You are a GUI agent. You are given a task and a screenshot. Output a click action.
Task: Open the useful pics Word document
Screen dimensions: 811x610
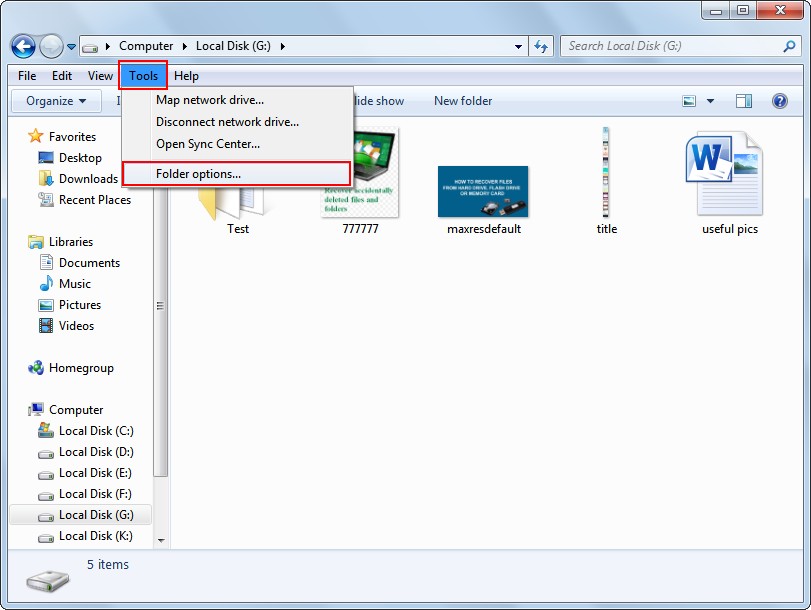(x=727, y=175)
